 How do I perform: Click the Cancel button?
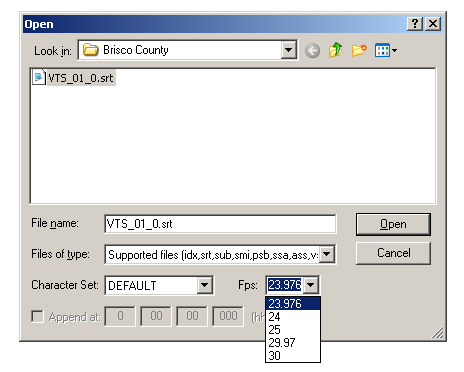pos(393,253)
